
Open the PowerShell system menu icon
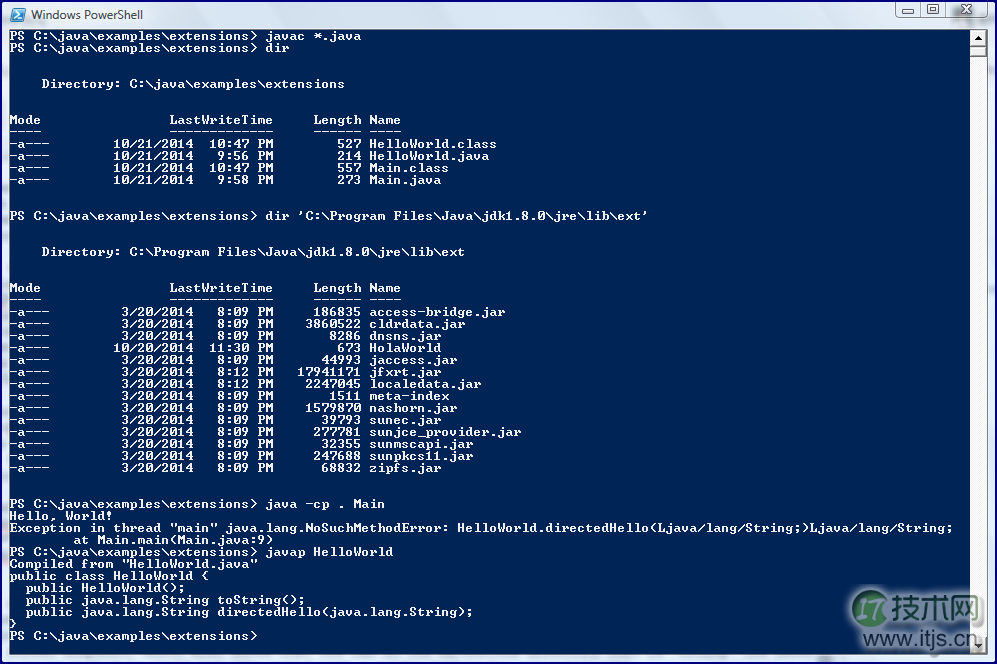18,14
